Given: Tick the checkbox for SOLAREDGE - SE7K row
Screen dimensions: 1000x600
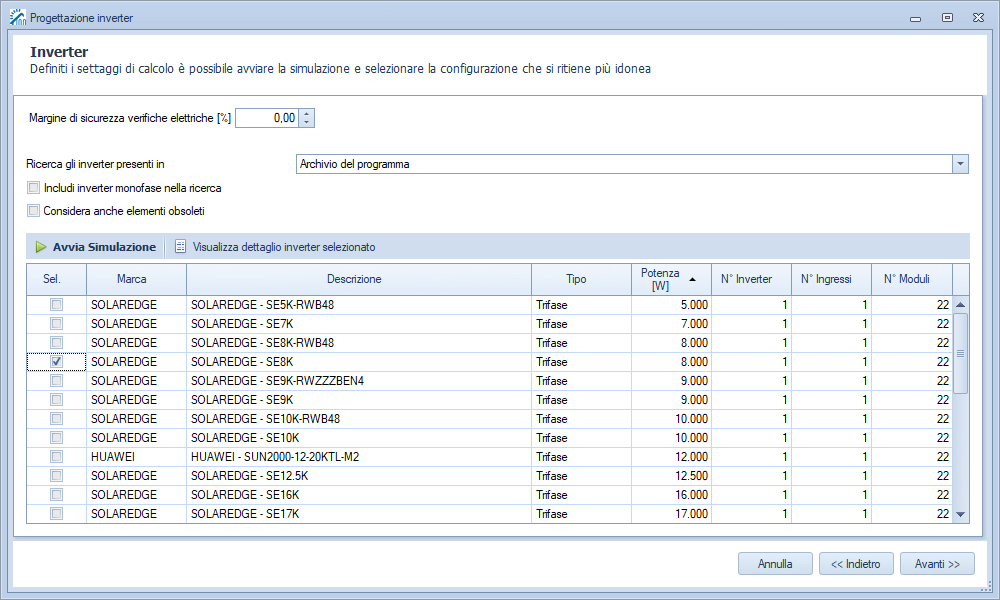Looking at the screenshot, I should (x=56, y=324).
